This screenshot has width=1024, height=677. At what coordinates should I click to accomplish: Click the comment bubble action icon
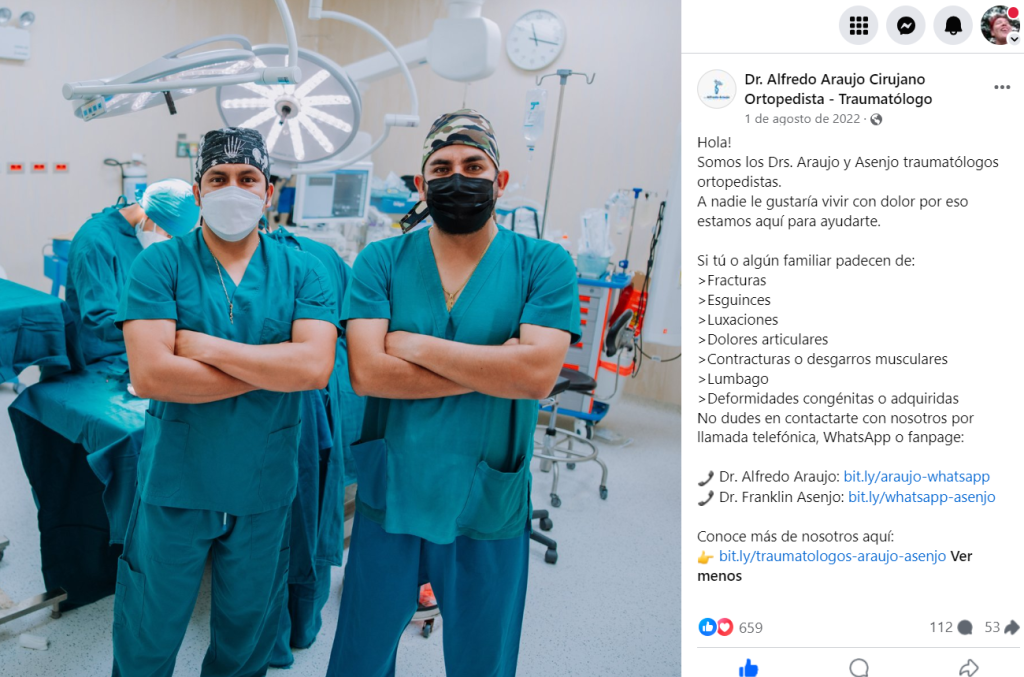(859, 668)
